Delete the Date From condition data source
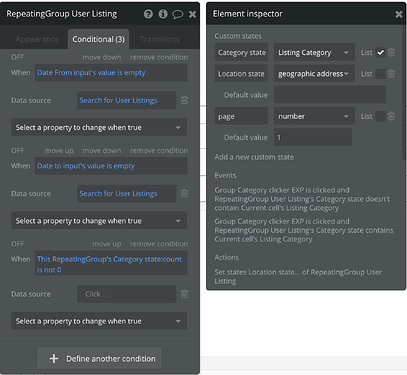 coord(184,100)
